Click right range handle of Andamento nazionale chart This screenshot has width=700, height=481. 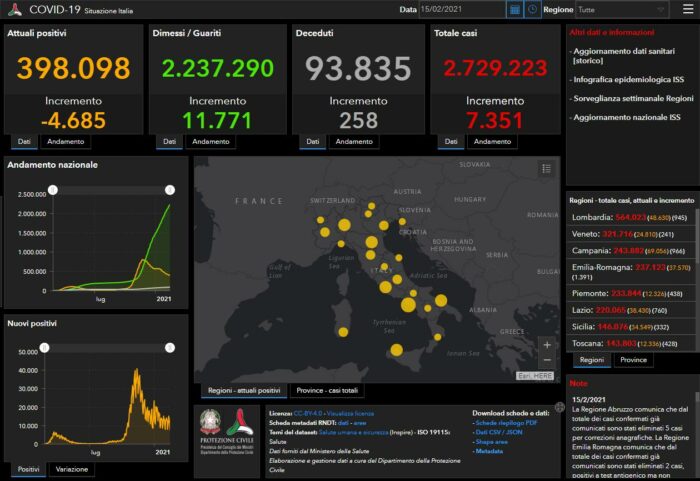click(x=170, y=190)
